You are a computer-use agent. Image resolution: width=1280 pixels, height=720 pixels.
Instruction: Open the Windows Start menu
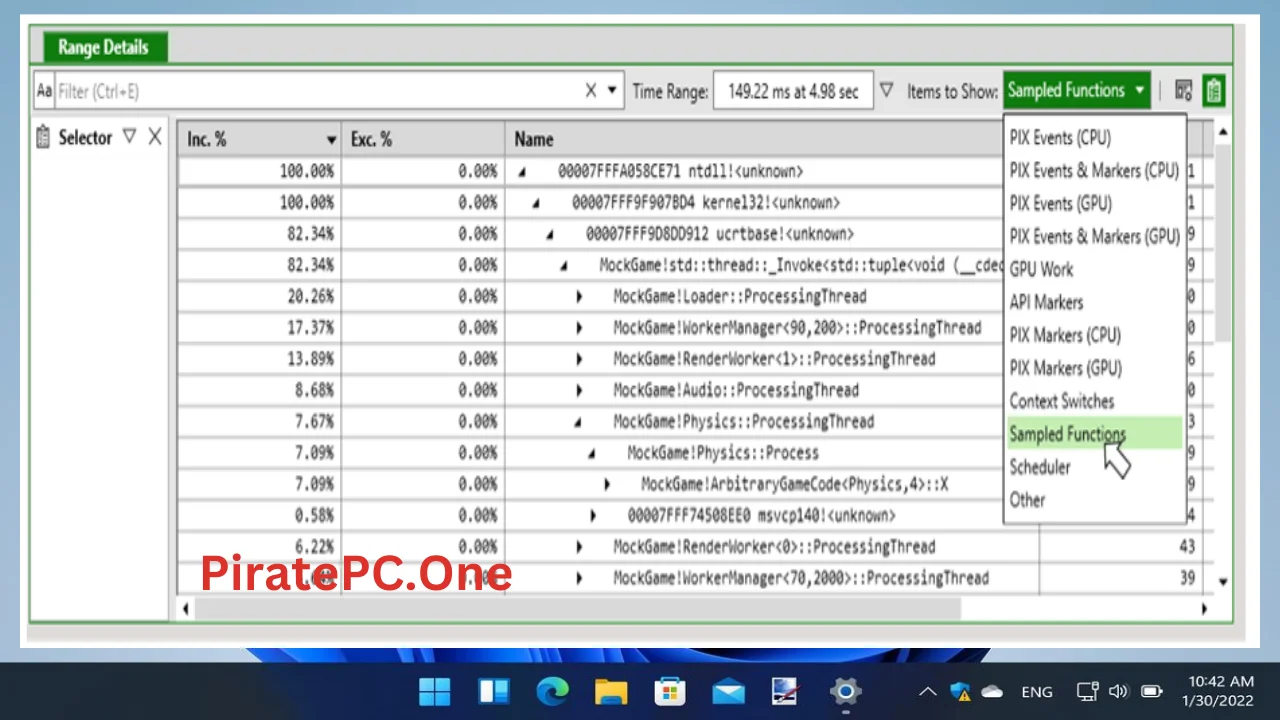tap(435, 691)
